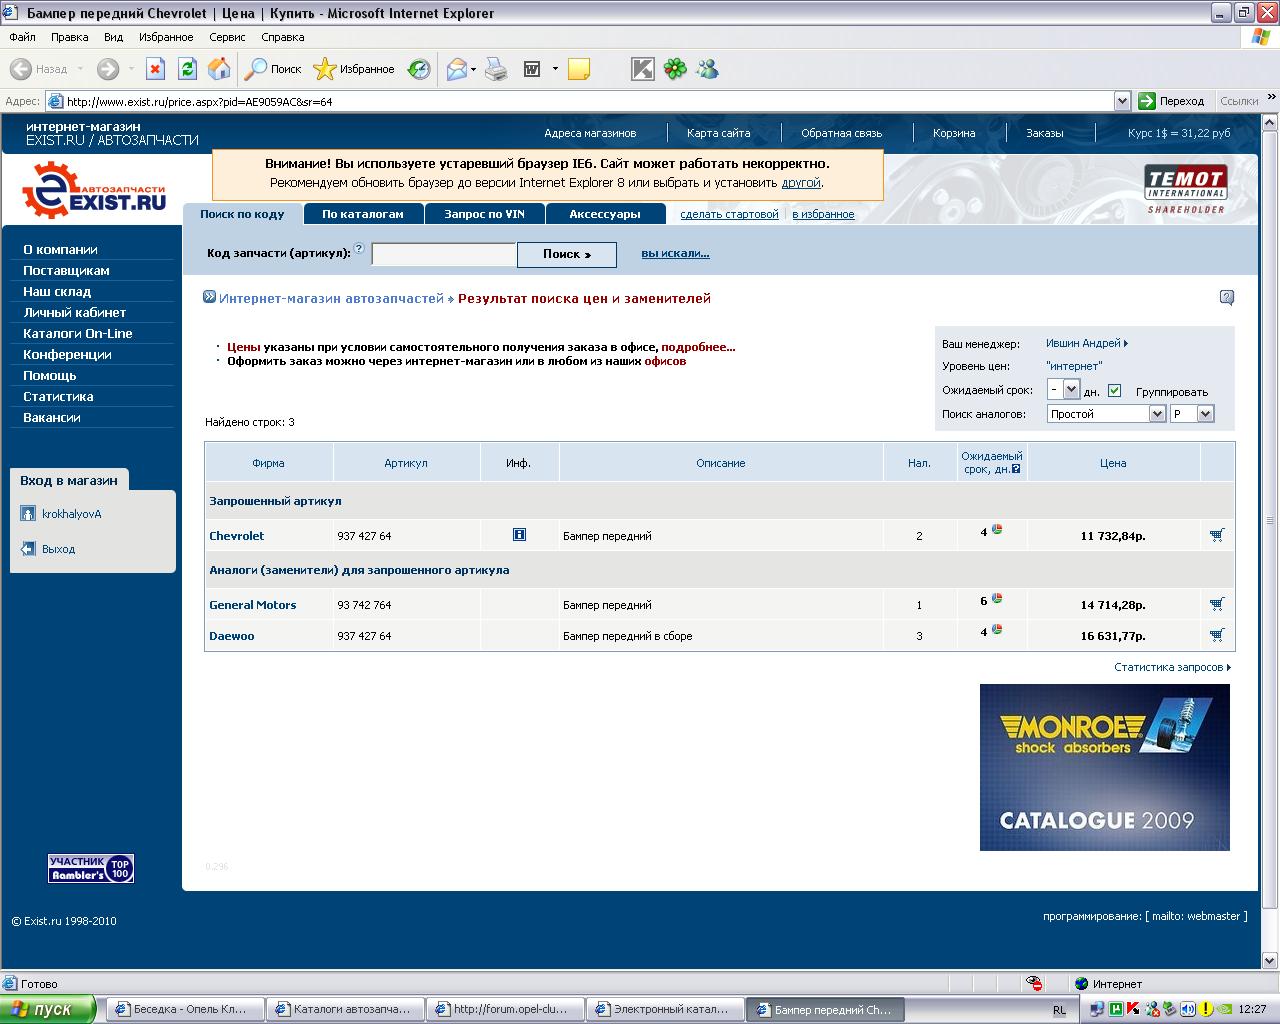
Task: Click the Windows пуск Start button
Action: point(48,1009)
